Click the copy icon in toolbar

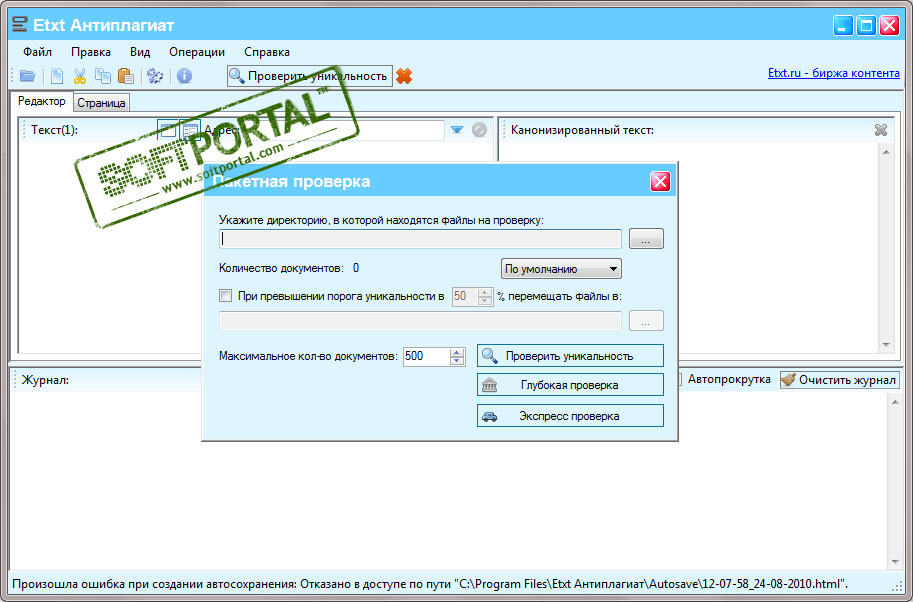[103, 76]
